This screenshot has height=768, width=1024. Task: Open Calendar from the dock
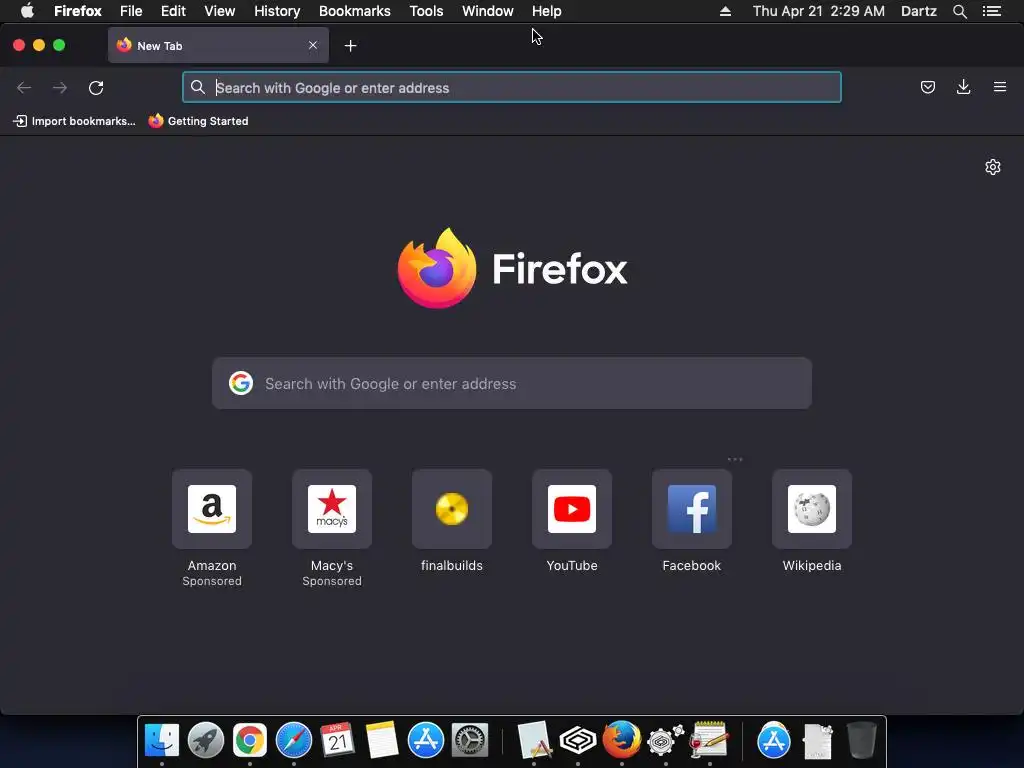[338, 741]
